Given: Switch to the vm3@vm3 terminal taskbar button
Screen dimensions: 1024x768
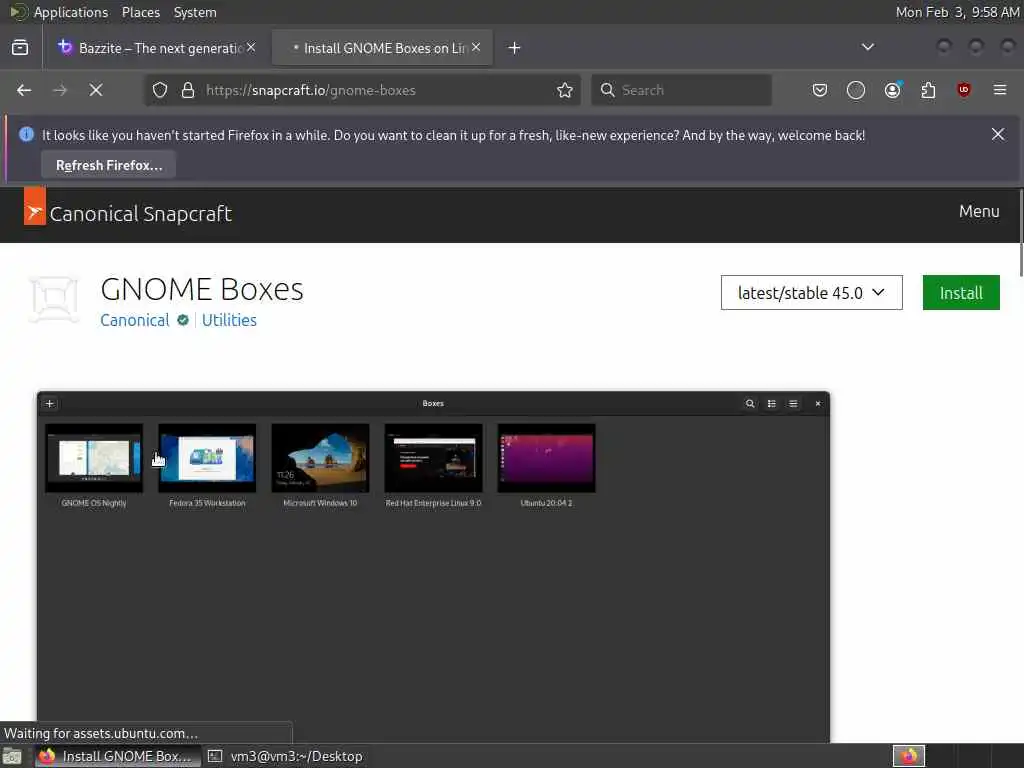Looking at the screenshot, I should click(285, 756).
